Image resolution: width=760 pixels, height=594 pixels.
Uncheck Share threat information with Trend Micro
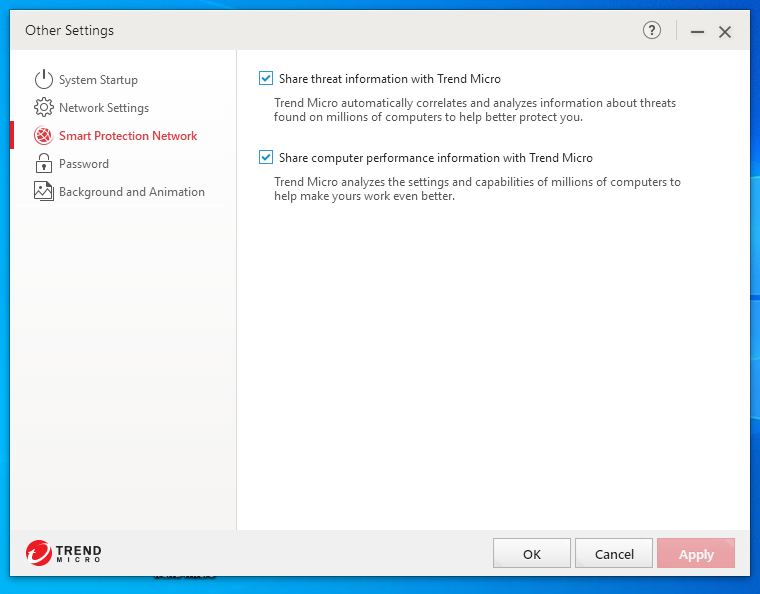coord(266,78)
